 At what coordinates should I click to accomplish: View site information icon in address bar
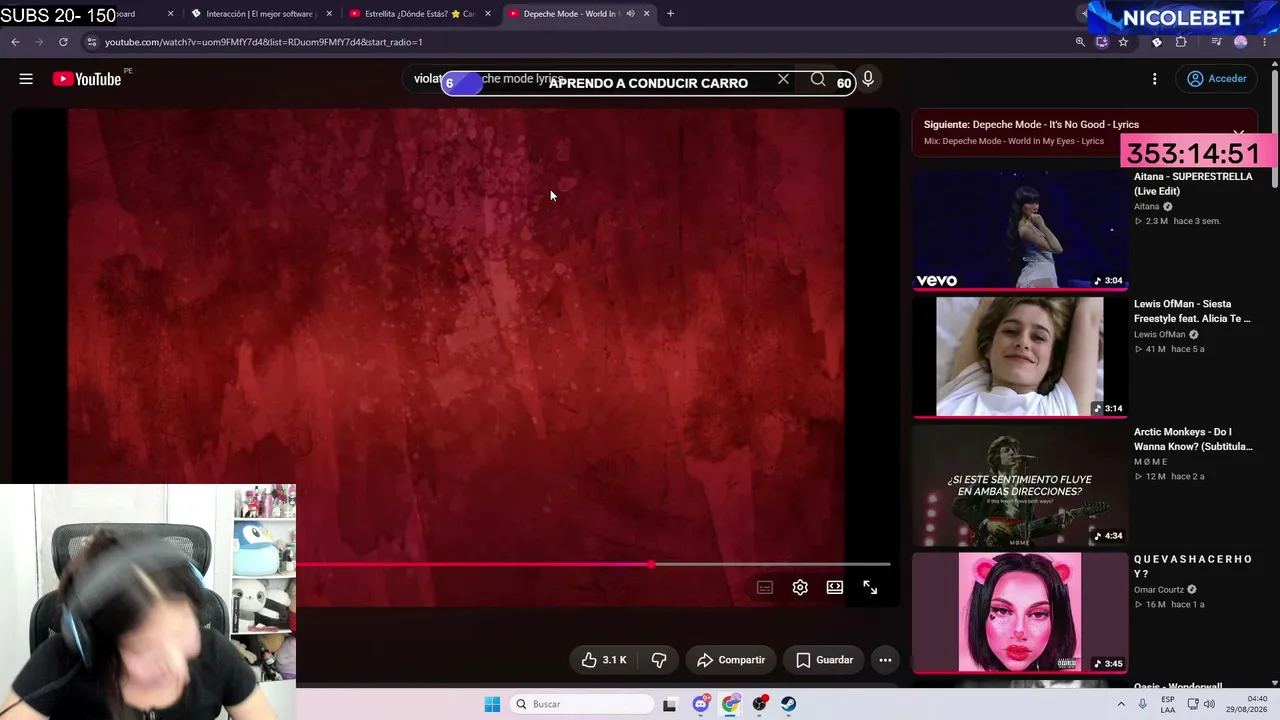click(91, 42)
